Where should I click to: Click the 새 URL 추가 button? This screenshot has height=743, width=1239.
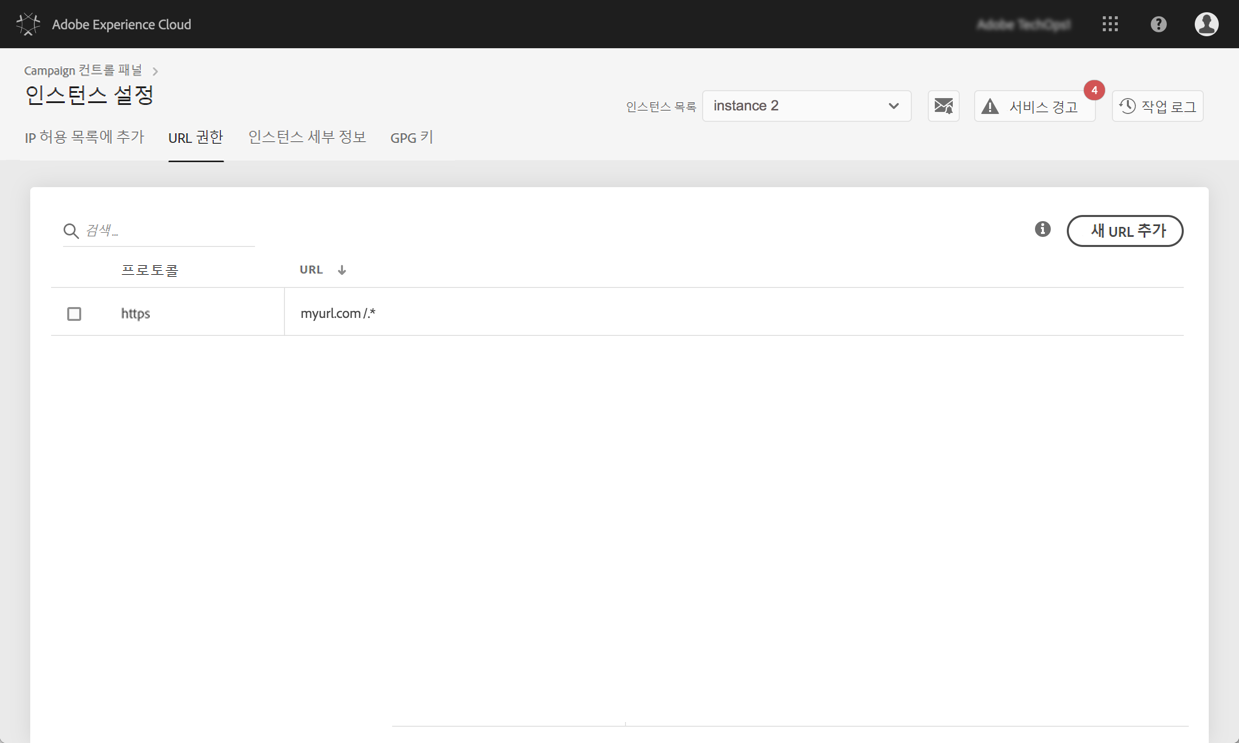click(x=1125, y=231)
